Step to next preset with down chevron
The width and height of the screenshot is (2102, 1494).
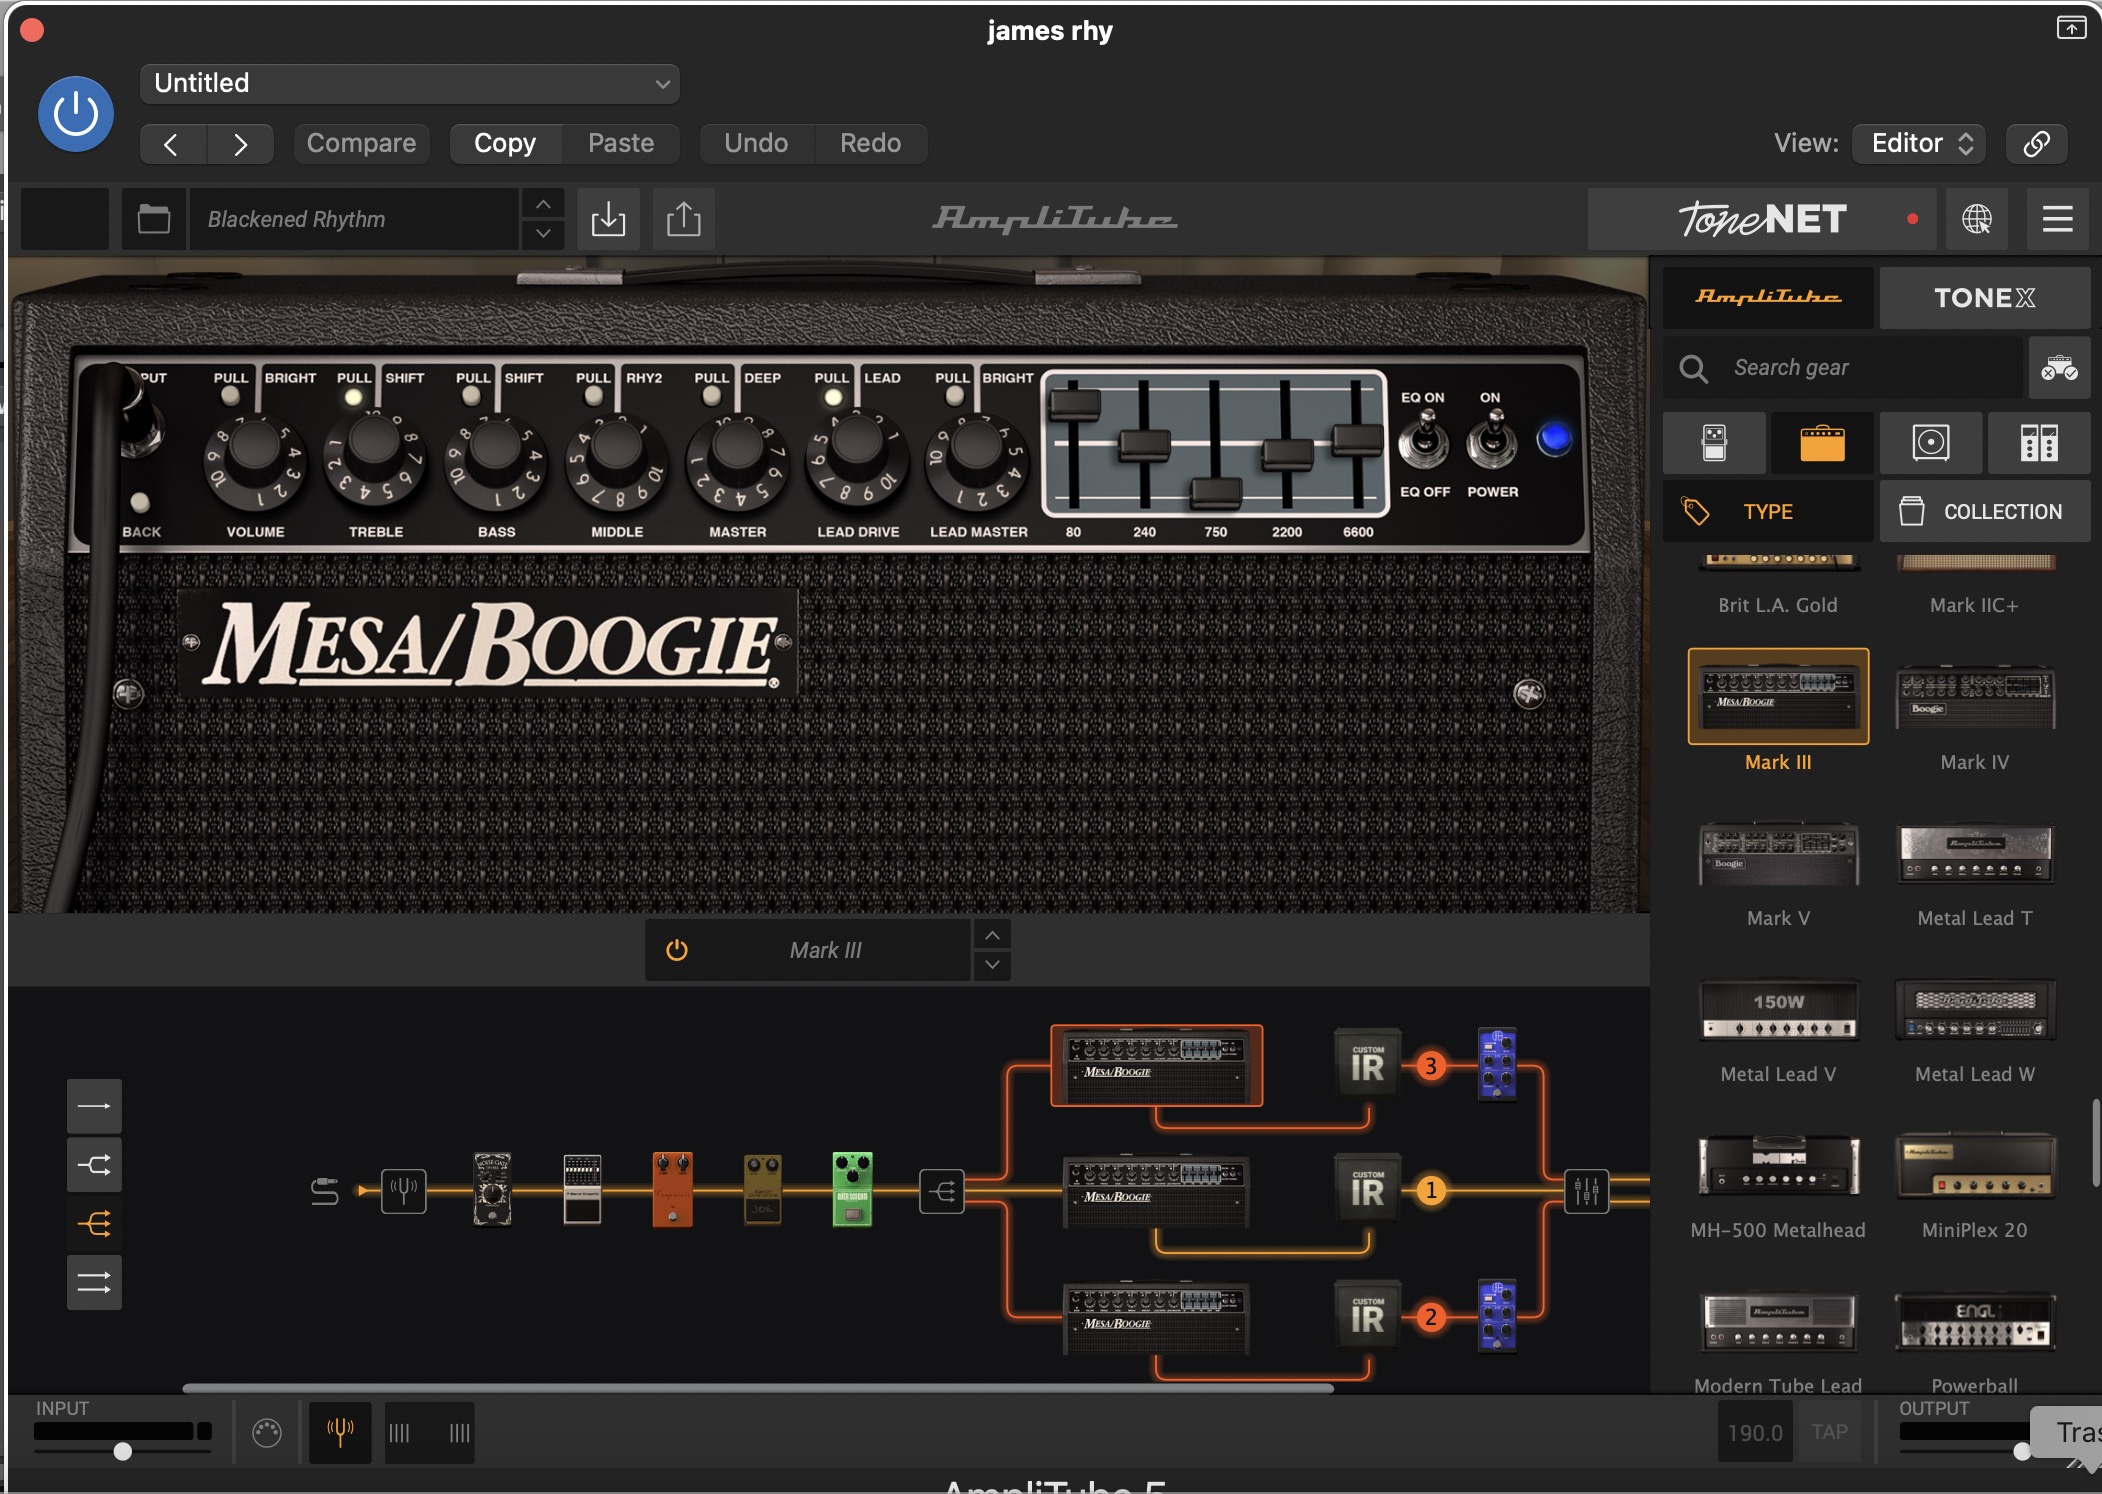[x=542, y=234]
